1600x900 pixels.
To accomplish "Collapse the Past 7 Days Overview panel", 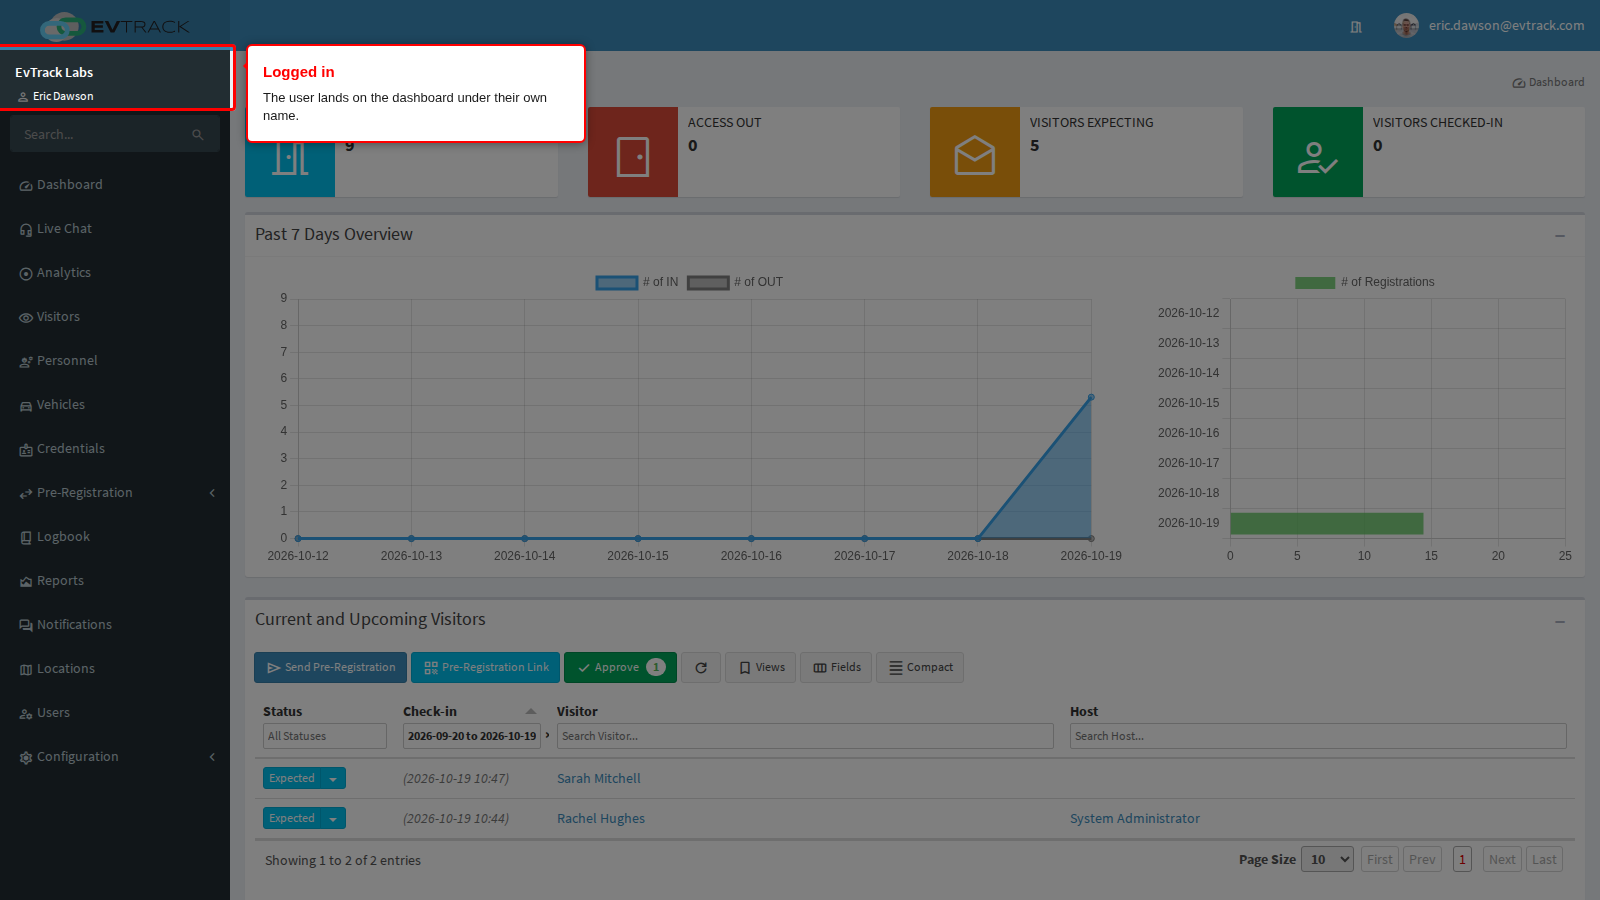I will pyautogui.click(x=1560, y=236).
